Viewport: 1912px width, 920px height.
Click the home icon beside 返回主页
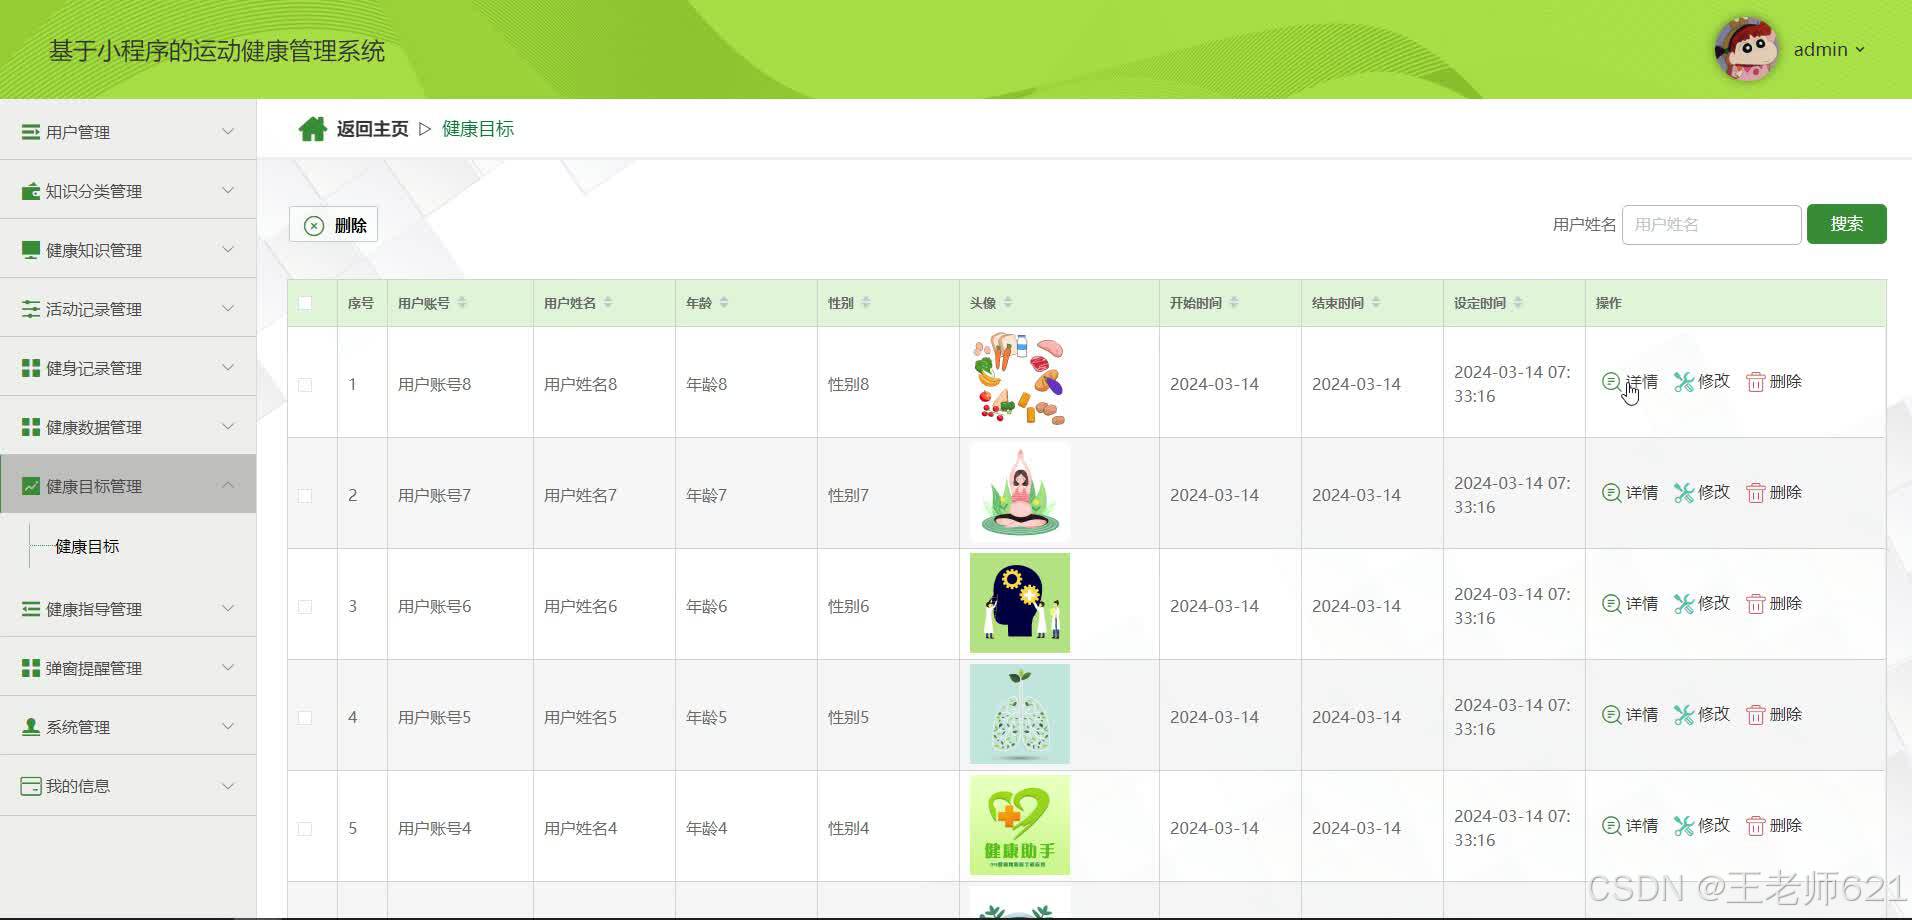[x=312, y=129]
